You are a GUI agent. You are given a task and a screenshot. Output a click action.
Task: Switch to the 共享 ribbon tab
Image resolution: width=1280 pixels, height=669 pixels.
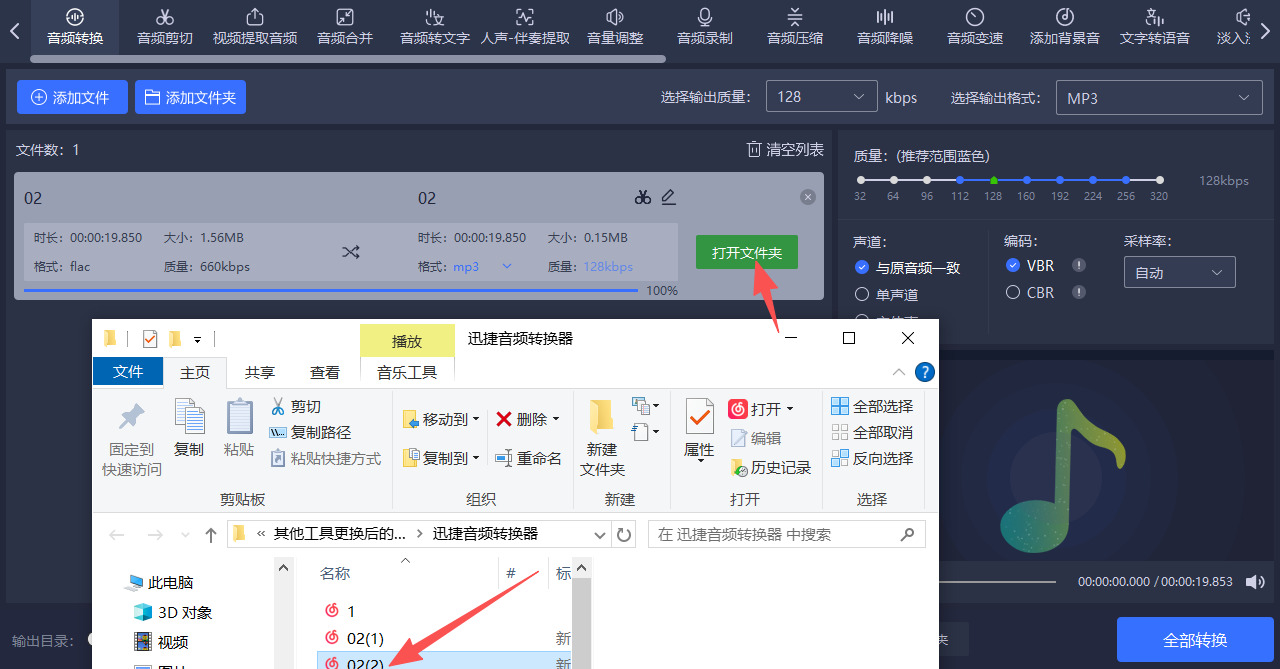coord(260,372)
